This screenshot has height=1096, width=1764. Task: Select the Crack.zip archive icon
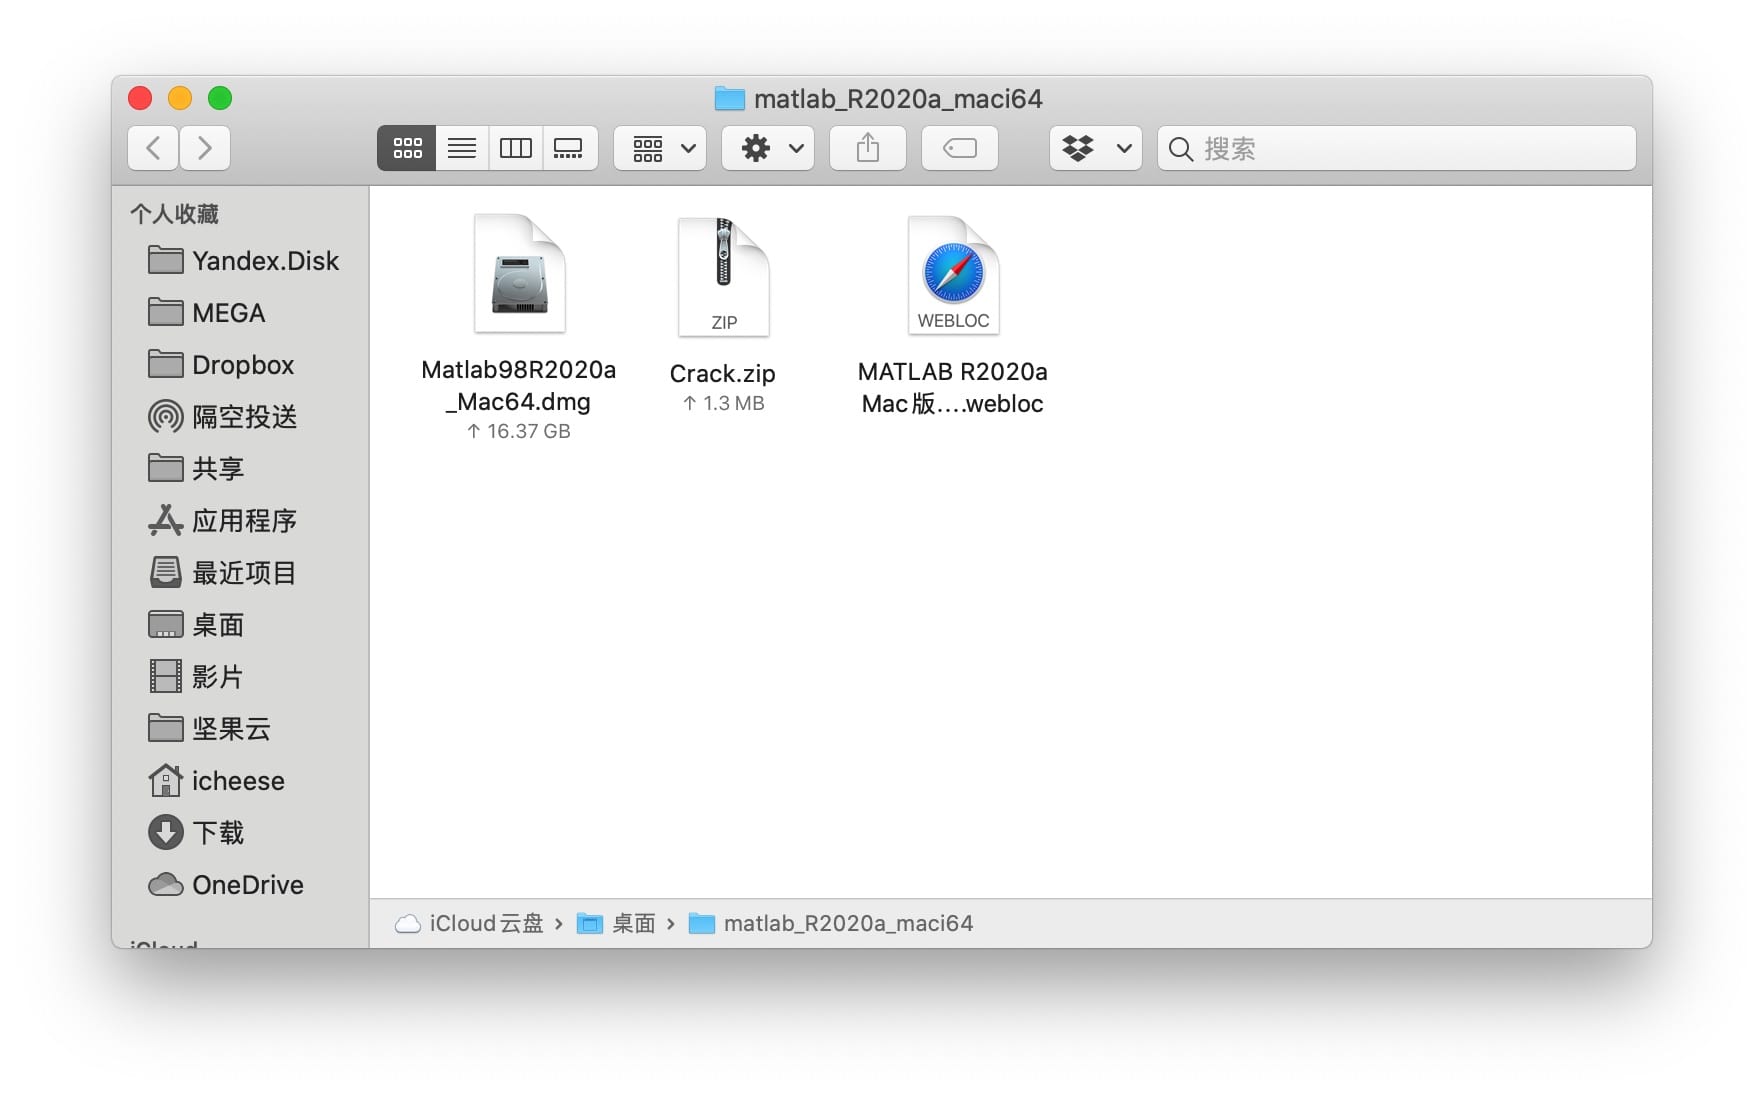coord(724,276)
